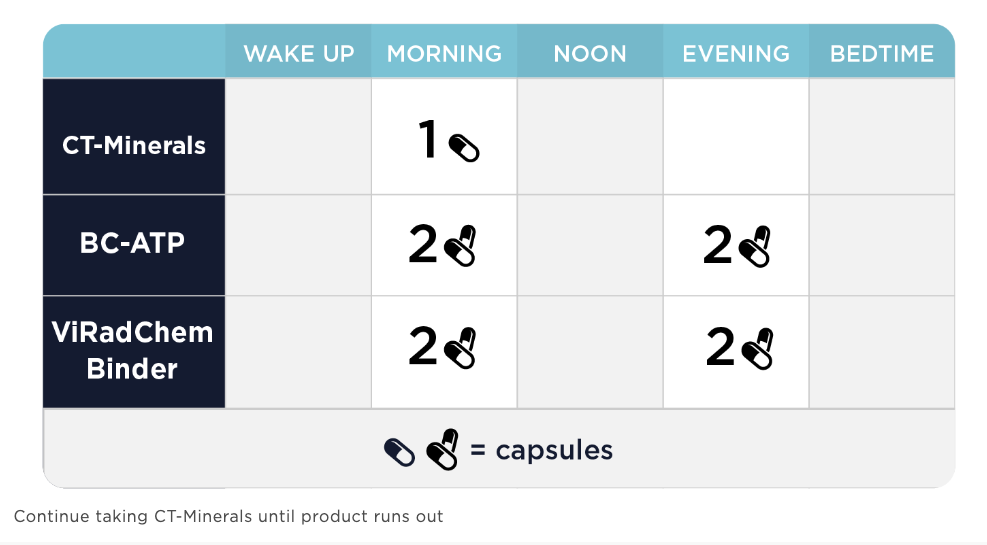Click the BC-ATP evening double capsule icon
Viewport: 987px width, 545px height.
pyautogui.click(x=755, y=247)
